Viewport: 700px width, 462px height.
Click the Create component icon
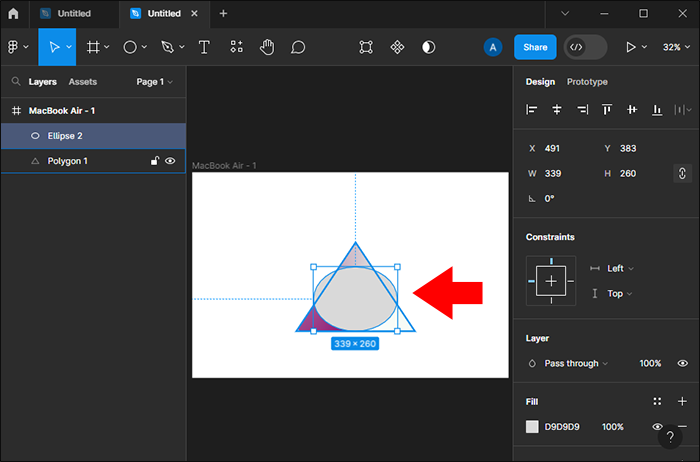click(x=397, y=47)
